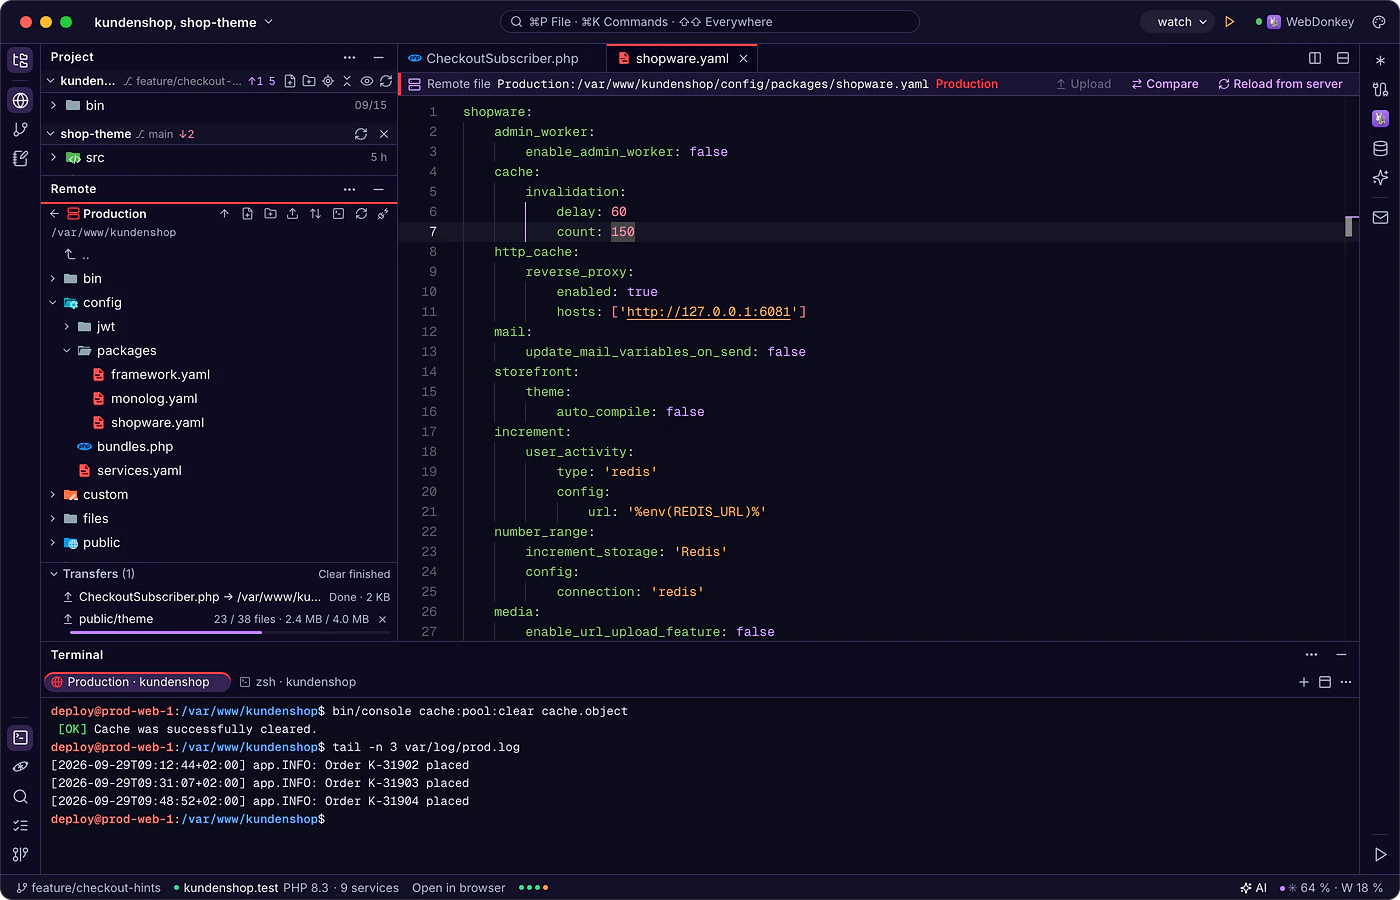The image size is (1400, 900).
Task: Split the editor vertically with the columns icon
Action: point(1315,58)
